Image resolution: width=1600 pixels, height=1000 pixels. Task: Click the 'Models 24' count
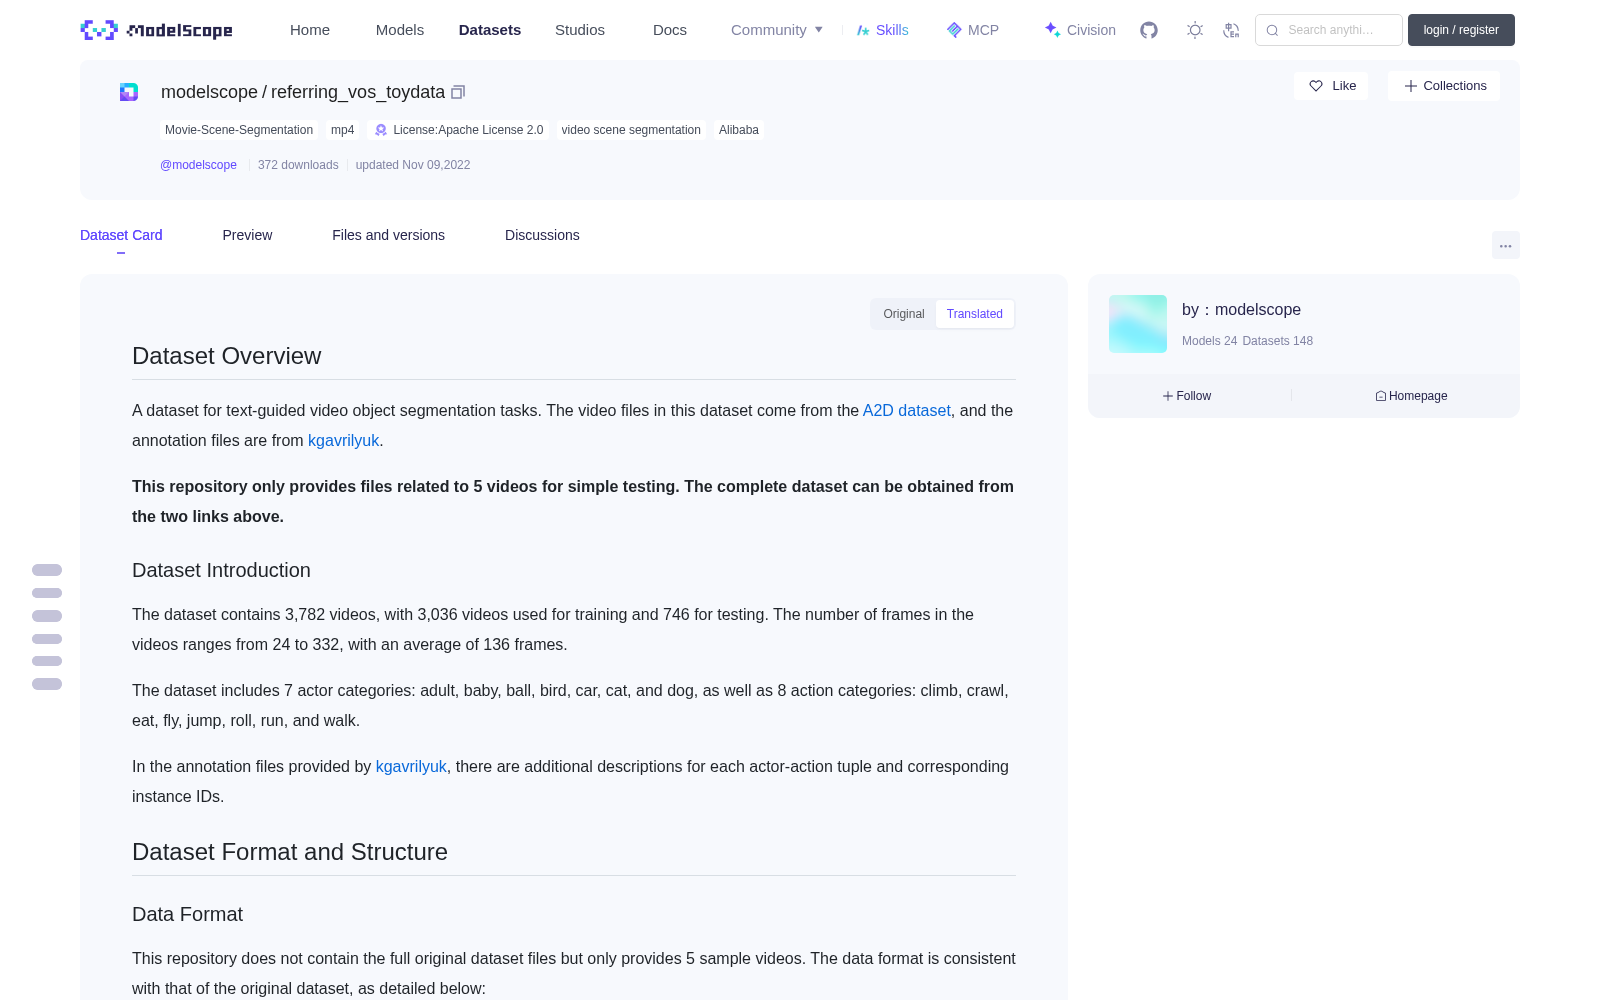(x=1209, y=341)
